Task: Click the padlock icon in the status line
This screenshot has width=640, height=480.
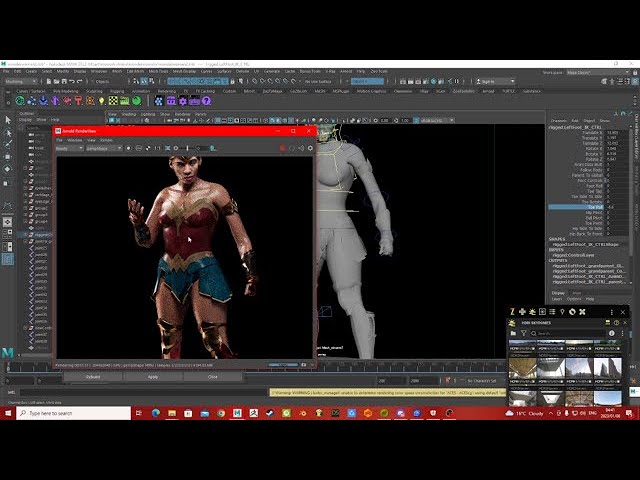Action: point(233,81)
